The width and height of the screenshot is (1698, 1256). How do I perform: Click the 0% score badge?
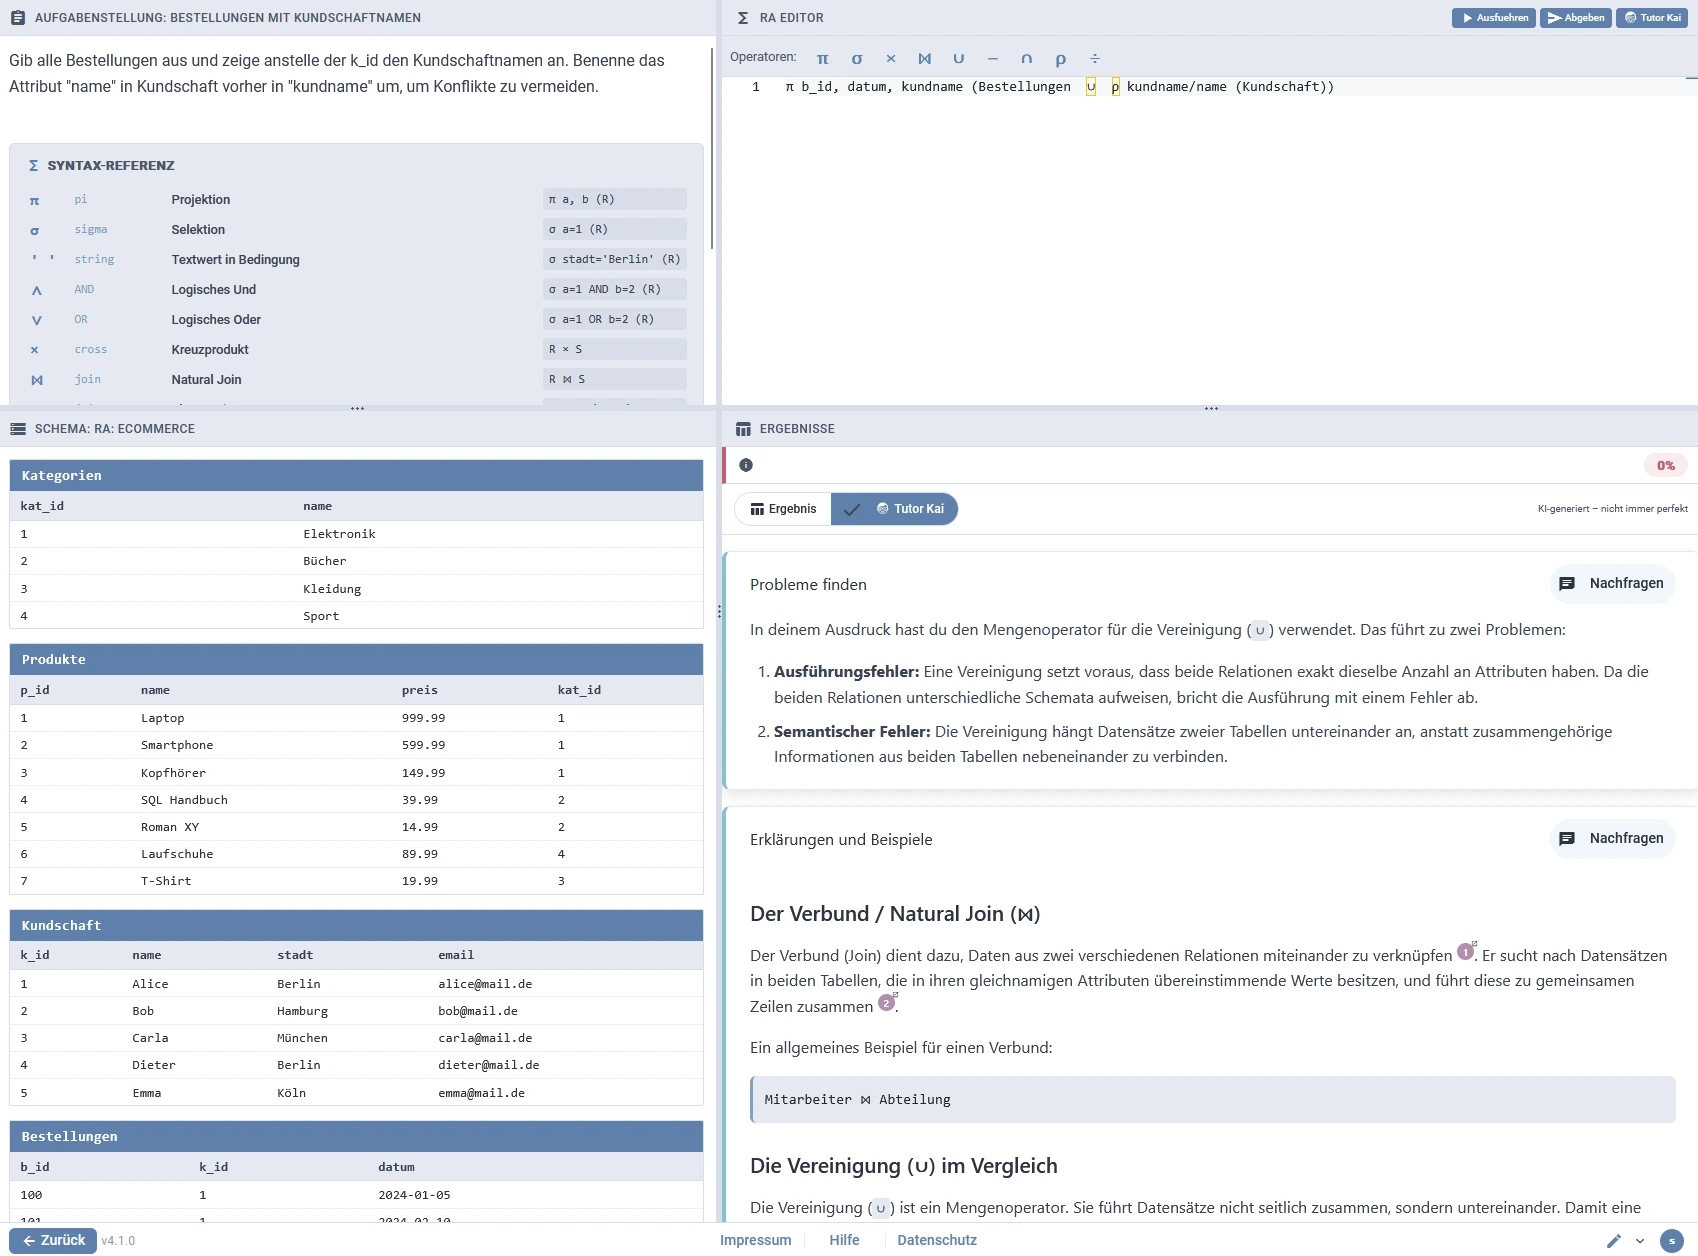(x=1666, y=465)
